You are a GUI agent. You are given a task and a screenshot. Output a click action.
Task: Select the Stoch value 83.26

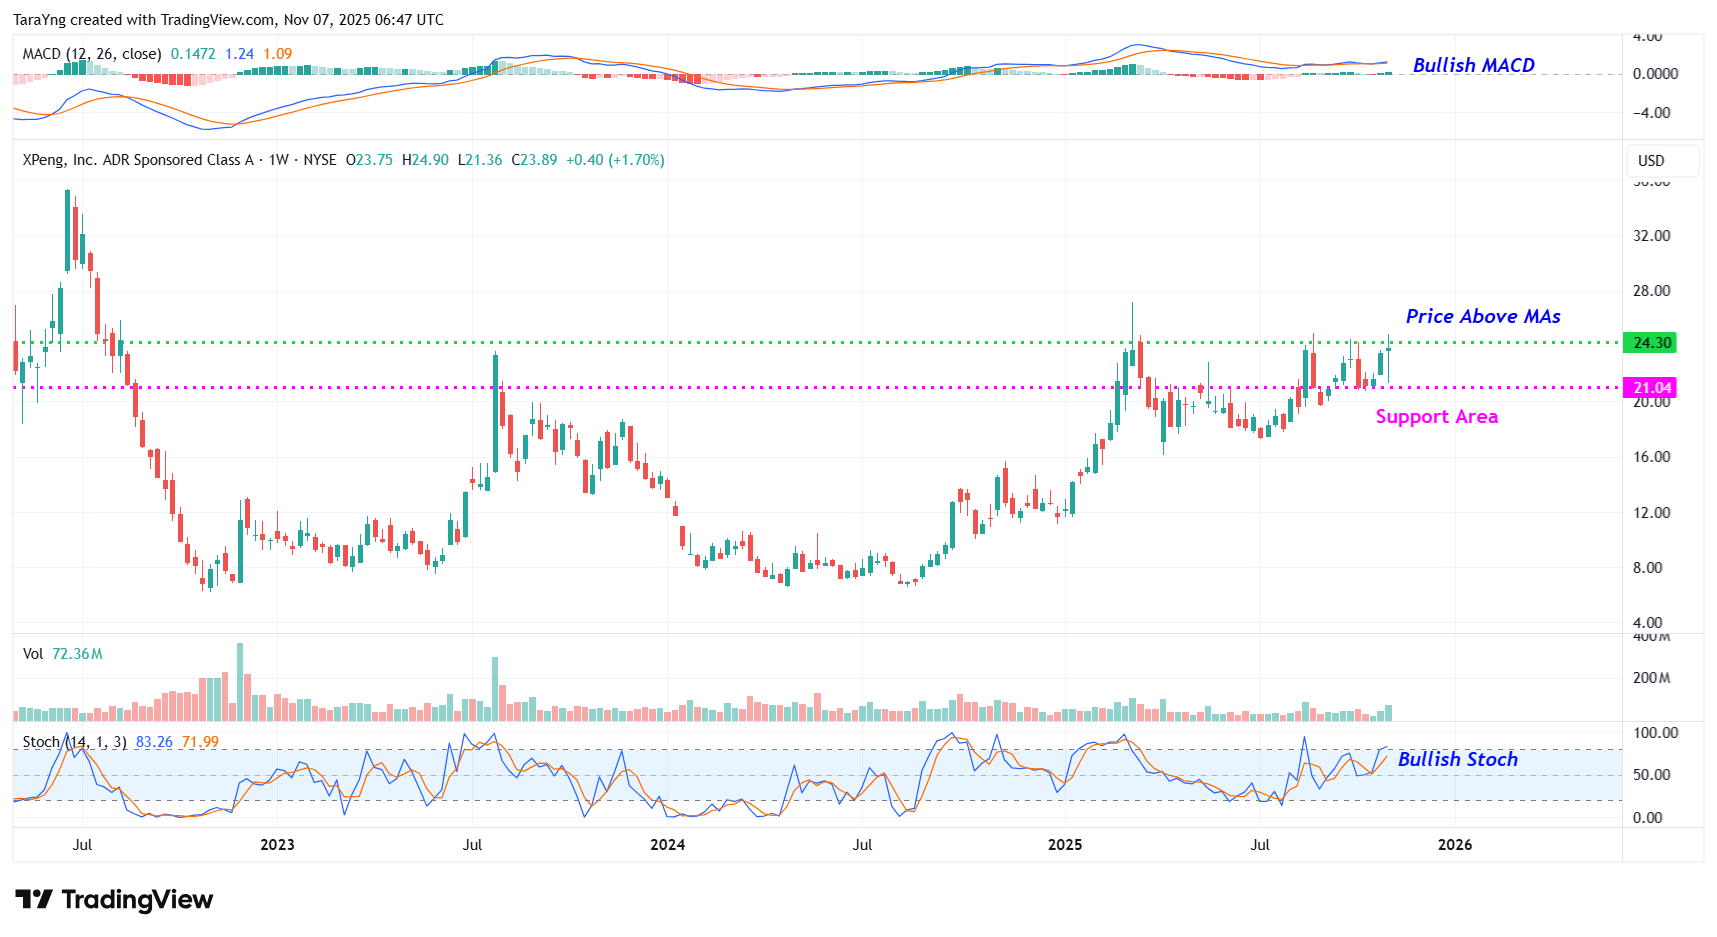coord(154,742)
